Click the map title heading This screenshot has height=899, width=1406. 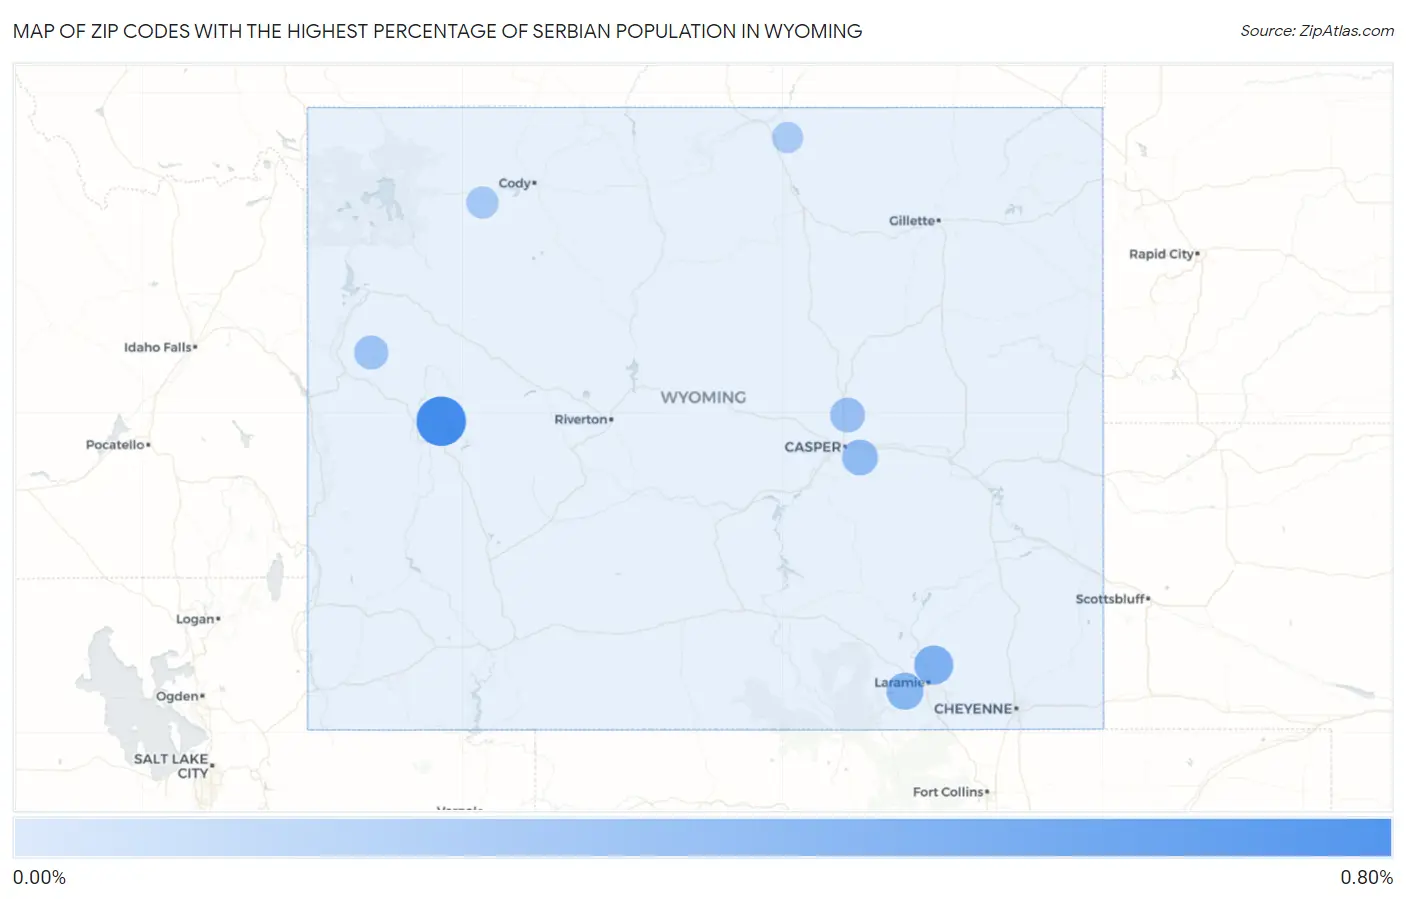pyautogui.click(x=437, y=31)
